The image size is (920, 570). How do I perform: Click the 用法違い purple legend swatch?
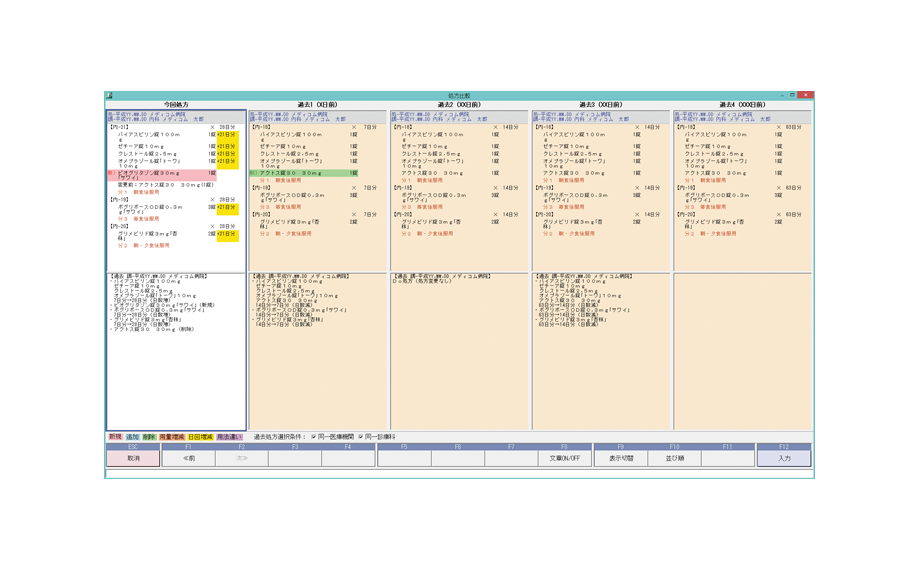point(229,437)
